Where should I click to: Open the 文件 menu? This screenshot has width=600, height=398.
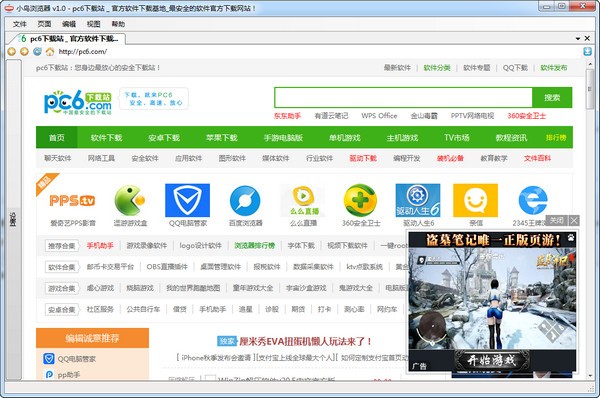(x=20, y=24)
